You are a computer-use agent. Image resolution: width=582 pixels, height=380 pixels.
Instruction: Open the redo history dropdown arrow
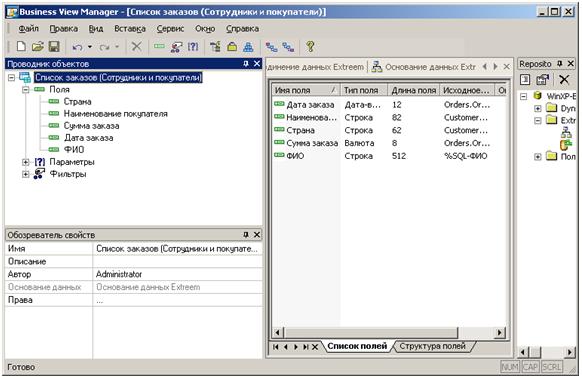tap(117, 47)
